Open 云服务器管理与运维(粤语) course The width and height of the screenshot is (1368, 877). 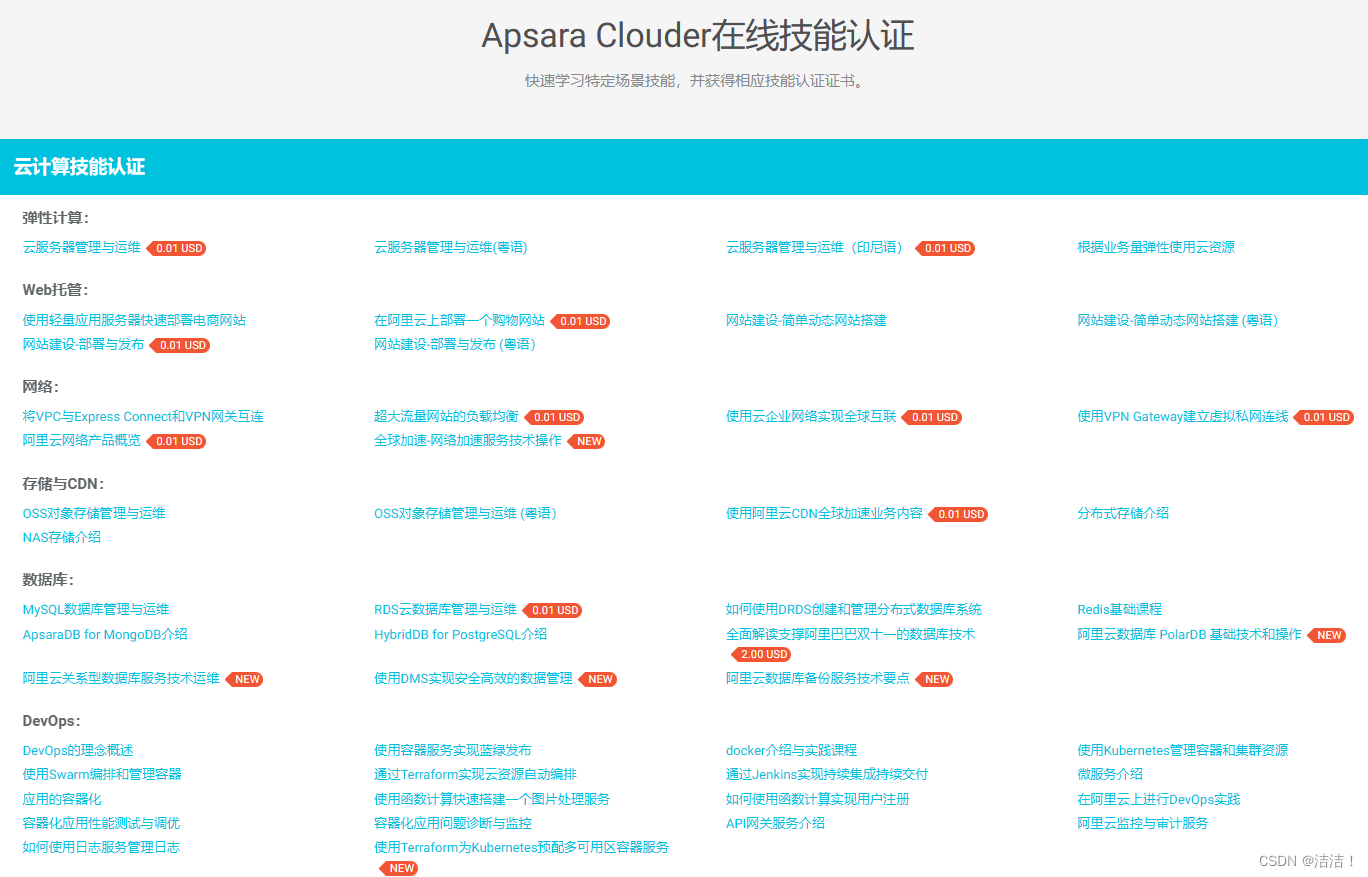point(451,247)
